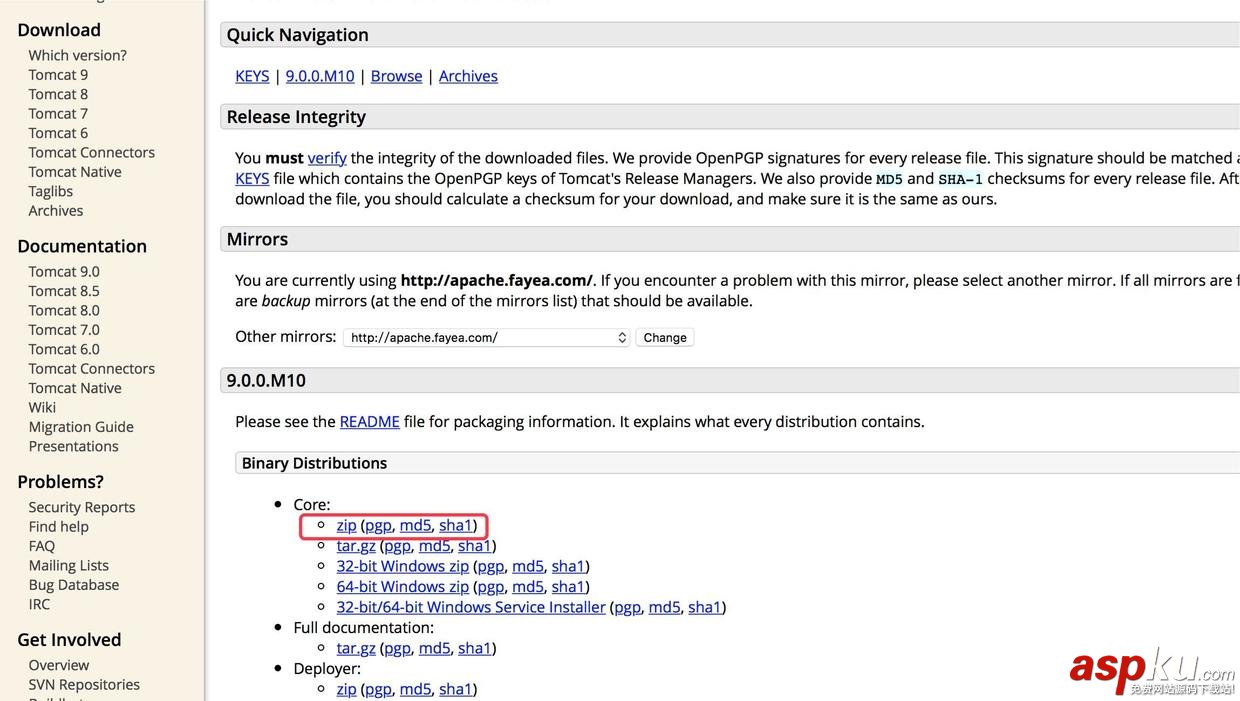The height and width of the screenshot is (701, 1240).
Task: Click the Change mirror button
Action: tap(665, 338)
